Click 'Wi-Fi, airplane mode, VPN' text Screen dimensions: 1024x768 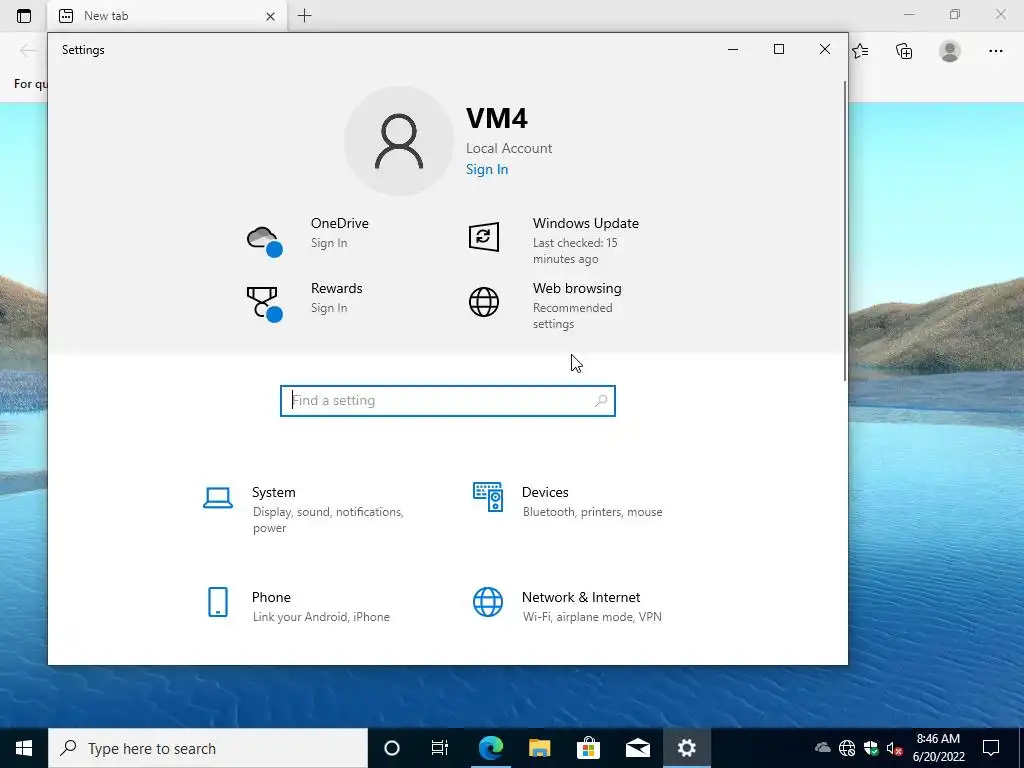(x=592, y=616)
